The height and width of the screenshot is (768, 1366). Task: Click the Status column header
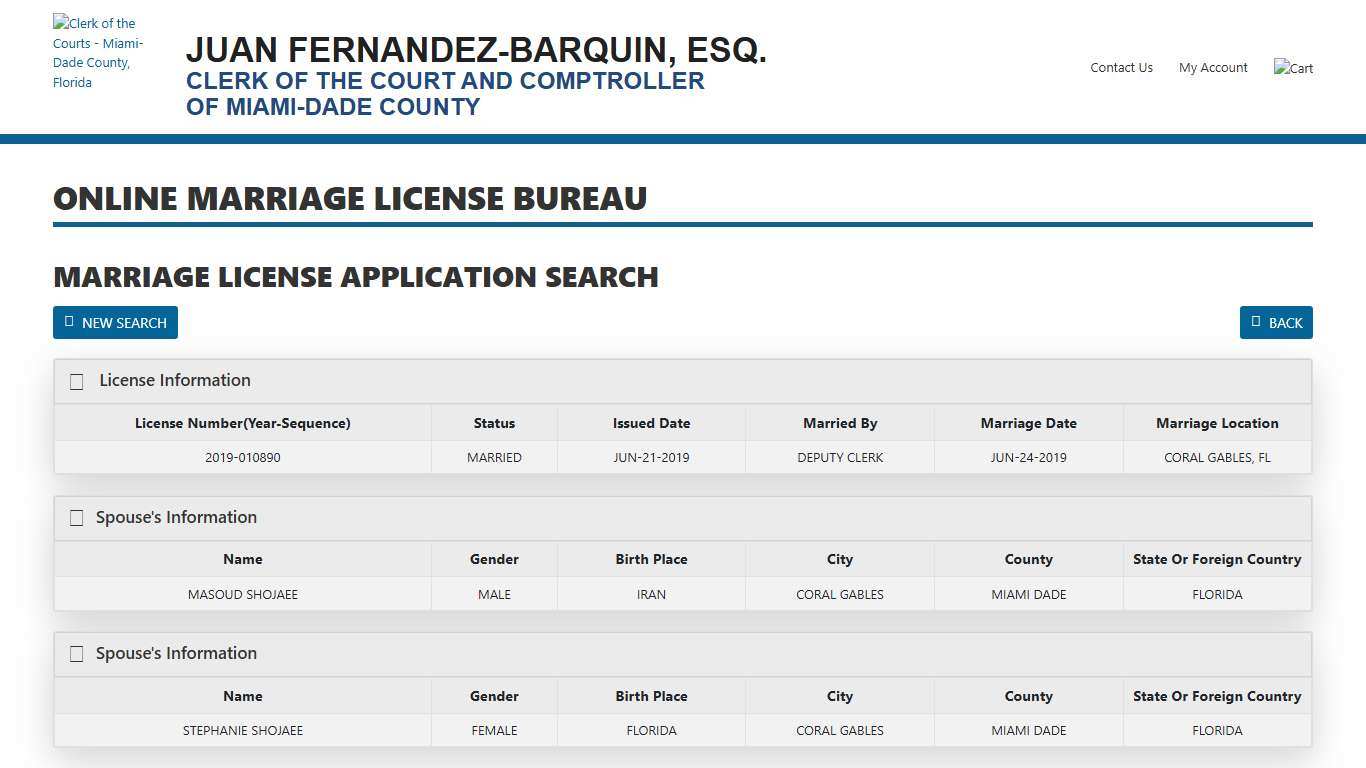click(494, 423)
